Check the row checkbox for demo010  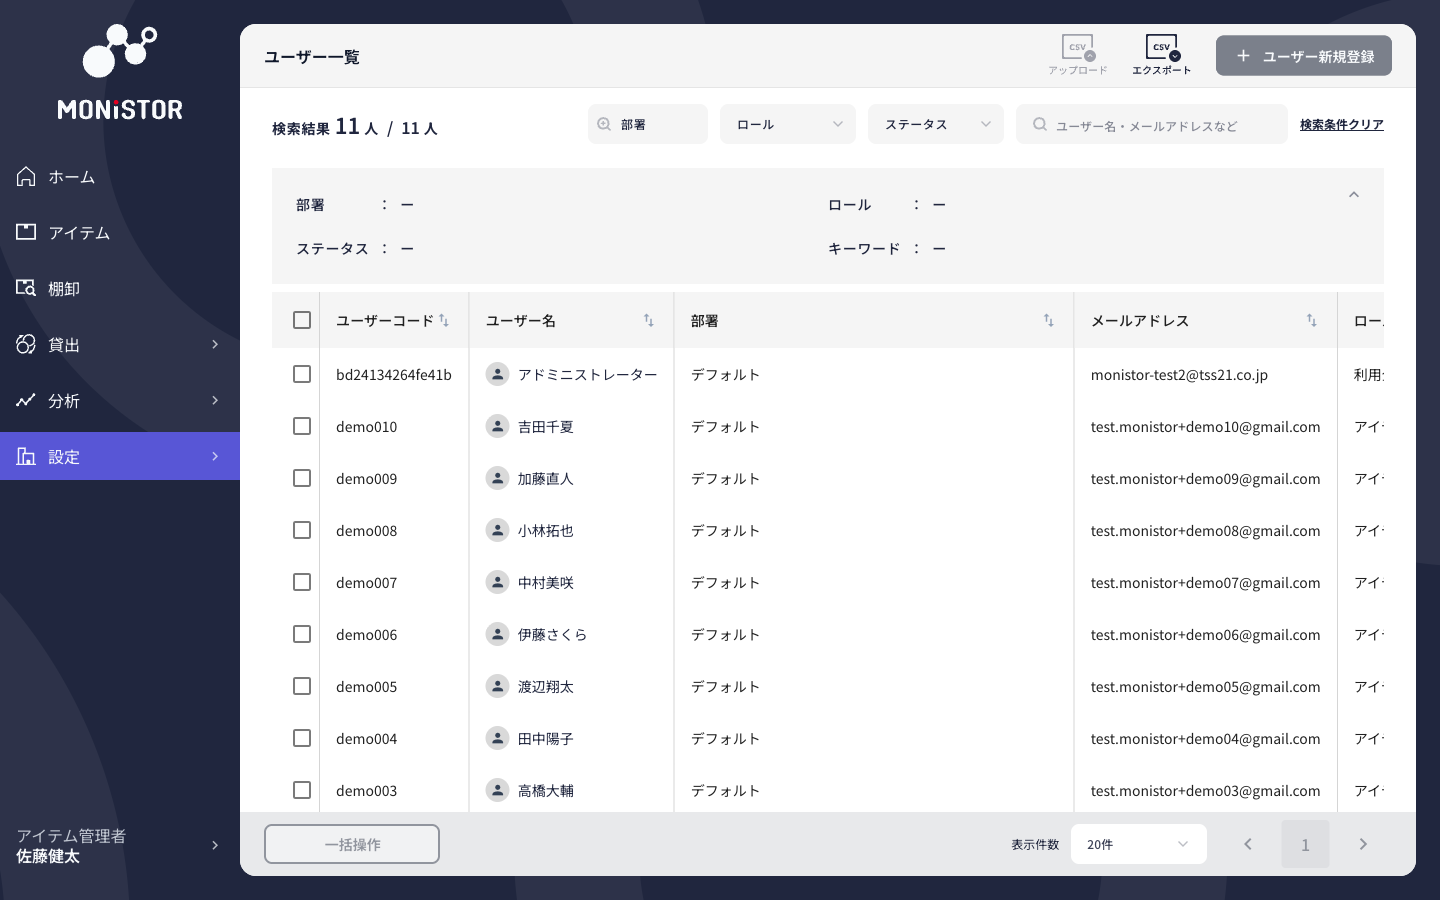coord(302,426)
